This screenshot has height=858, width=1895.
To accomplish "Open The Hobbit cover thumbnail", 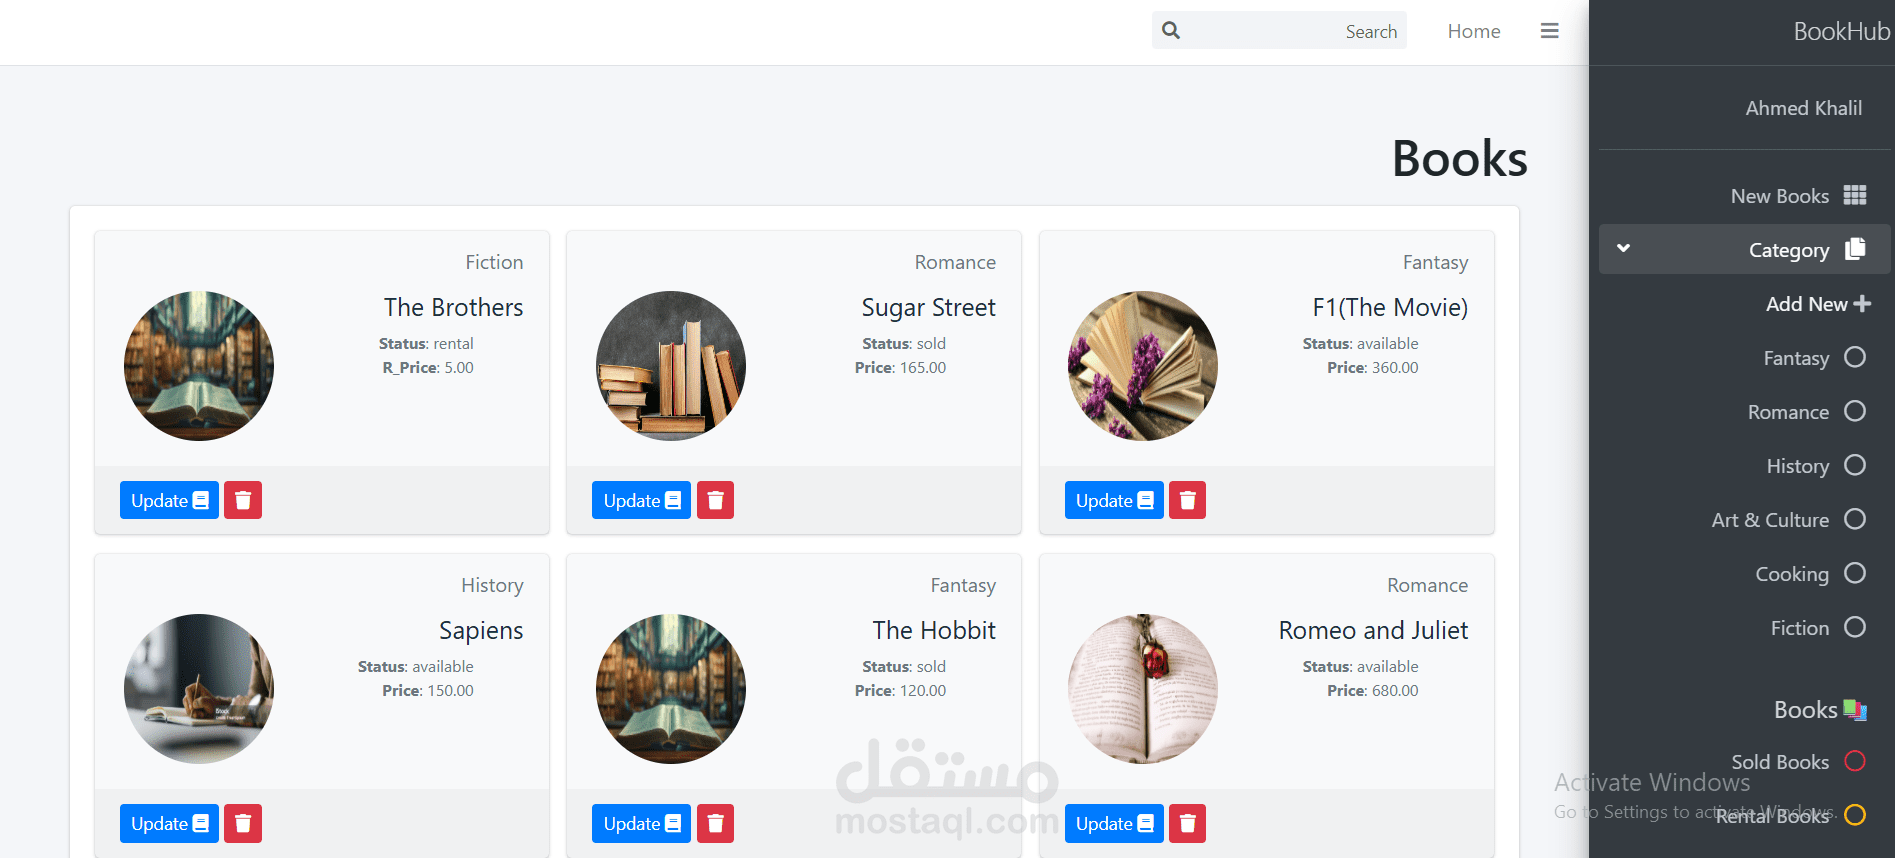I will (x=671, y=689).
